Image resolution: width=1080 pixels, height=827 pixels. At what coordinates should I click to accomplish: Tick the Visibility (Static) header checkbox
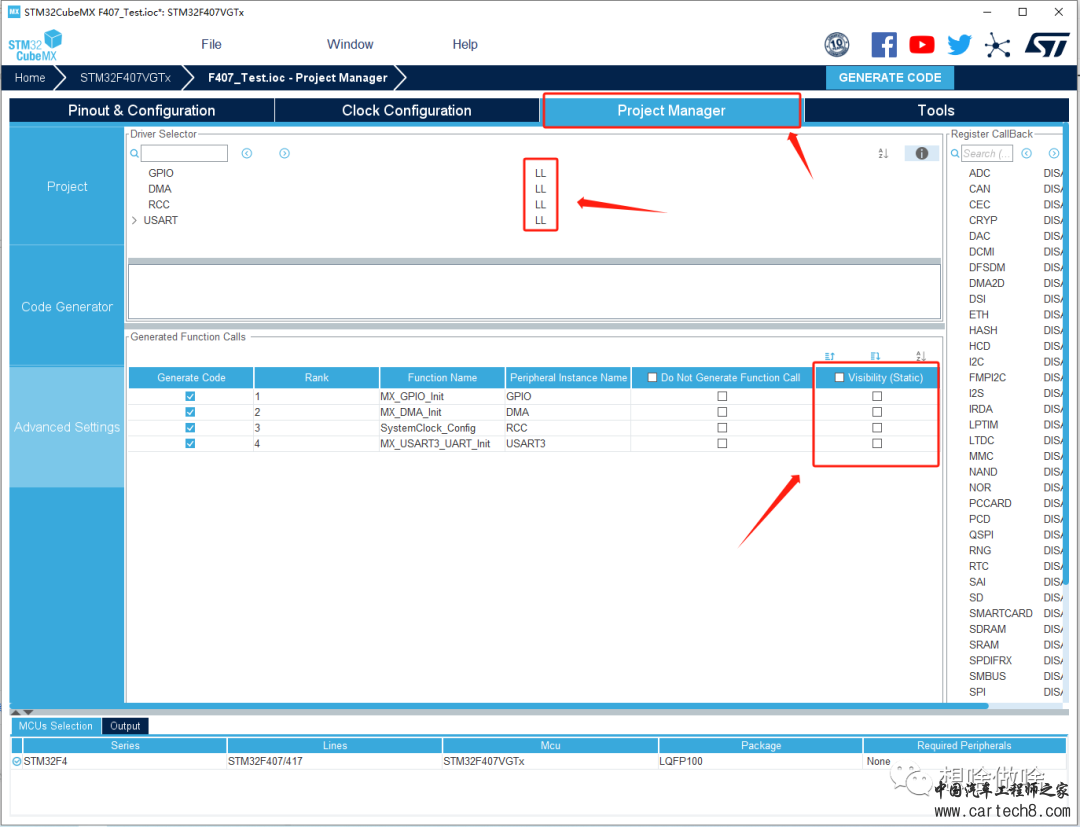click(x=839, y=377)
